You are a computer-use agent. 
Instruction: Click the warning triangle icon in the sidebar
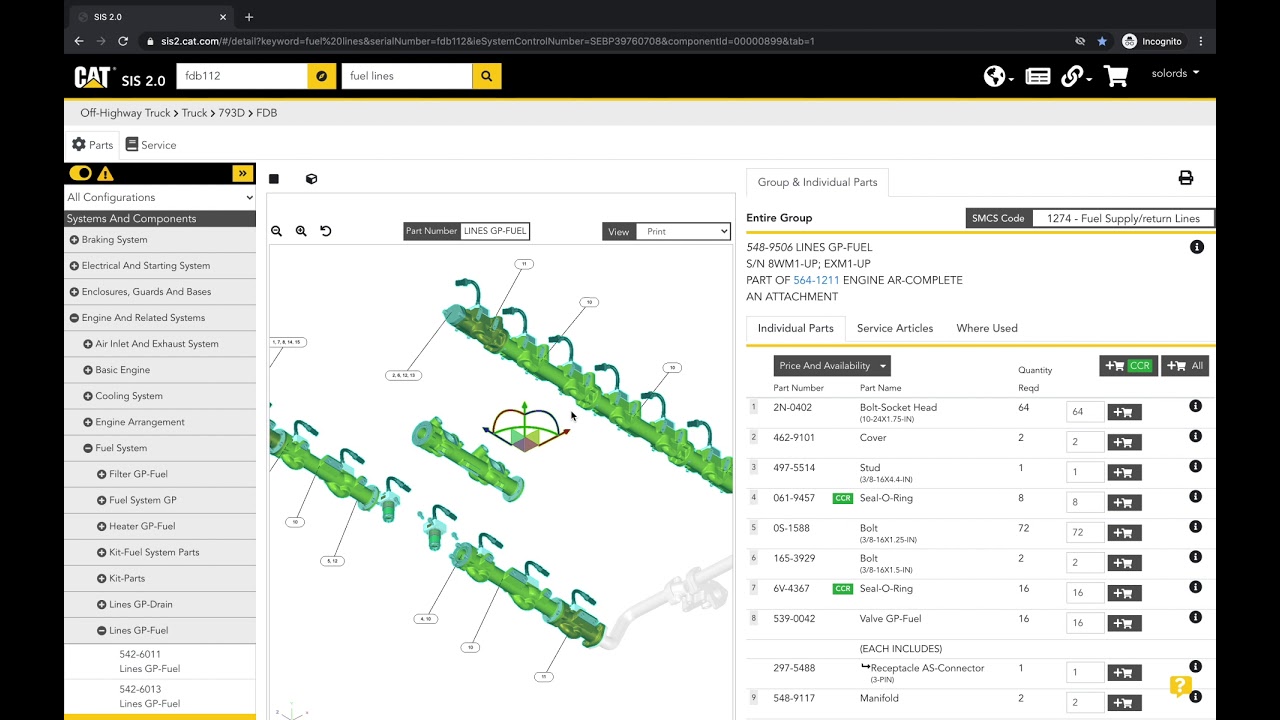tap(105, 173)
